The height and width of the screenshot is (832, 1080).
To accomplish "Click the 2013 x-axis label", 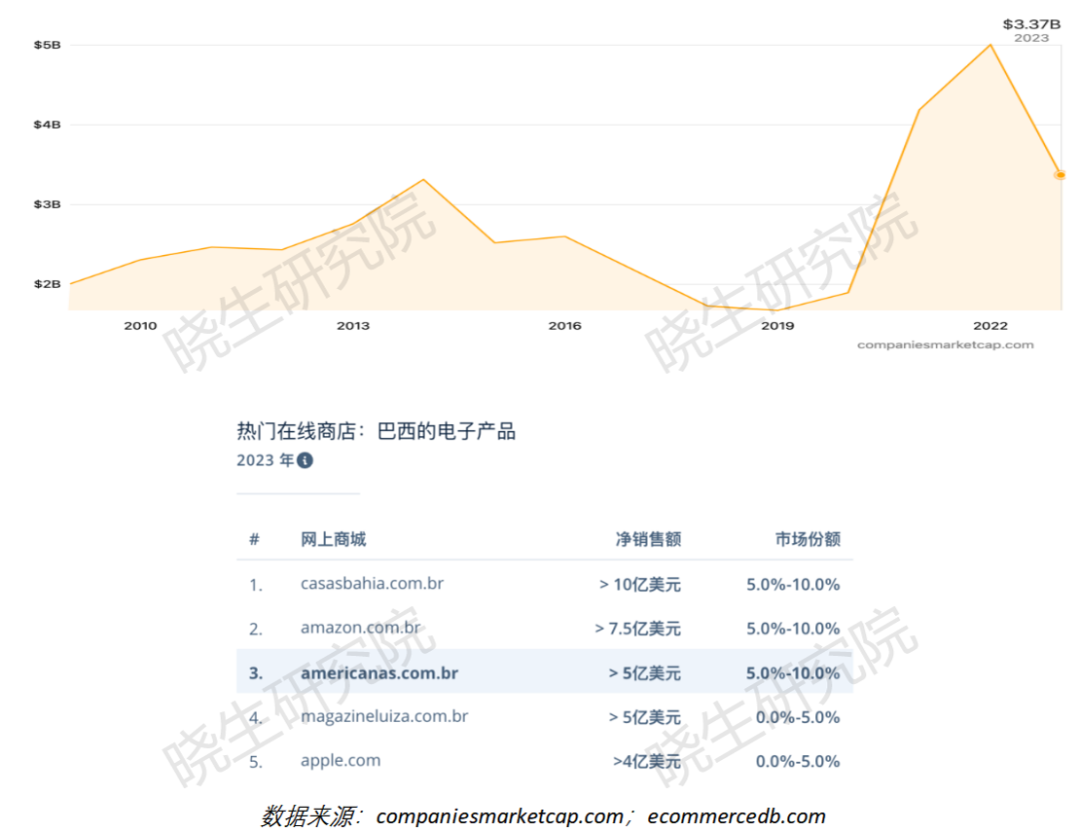I will (353, 326).
